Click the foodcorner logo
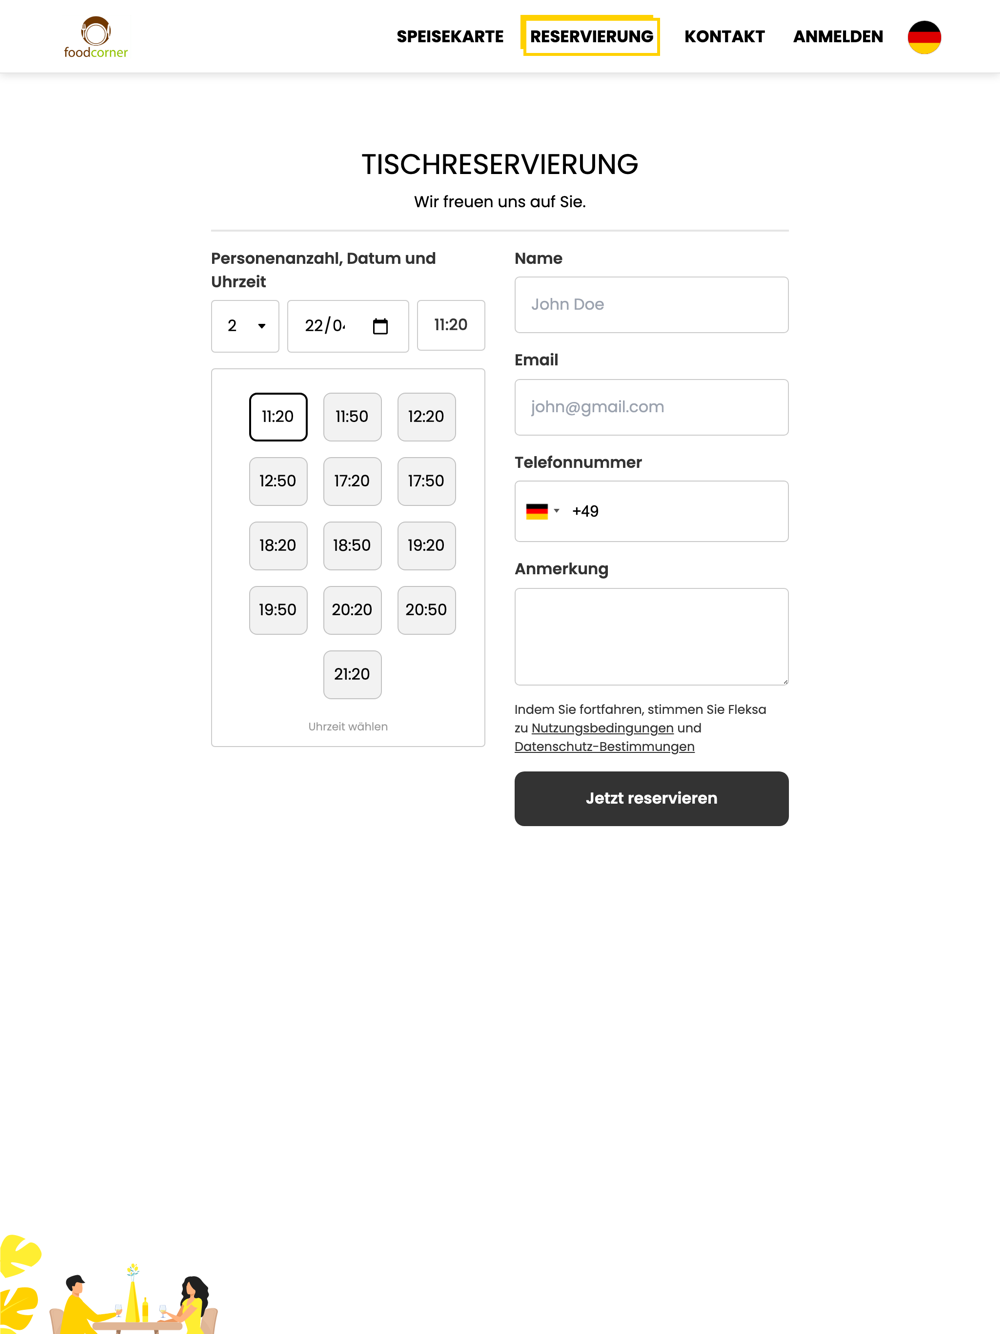Viewport: 1000px width, 1334px height. click(x=96, y=37)
